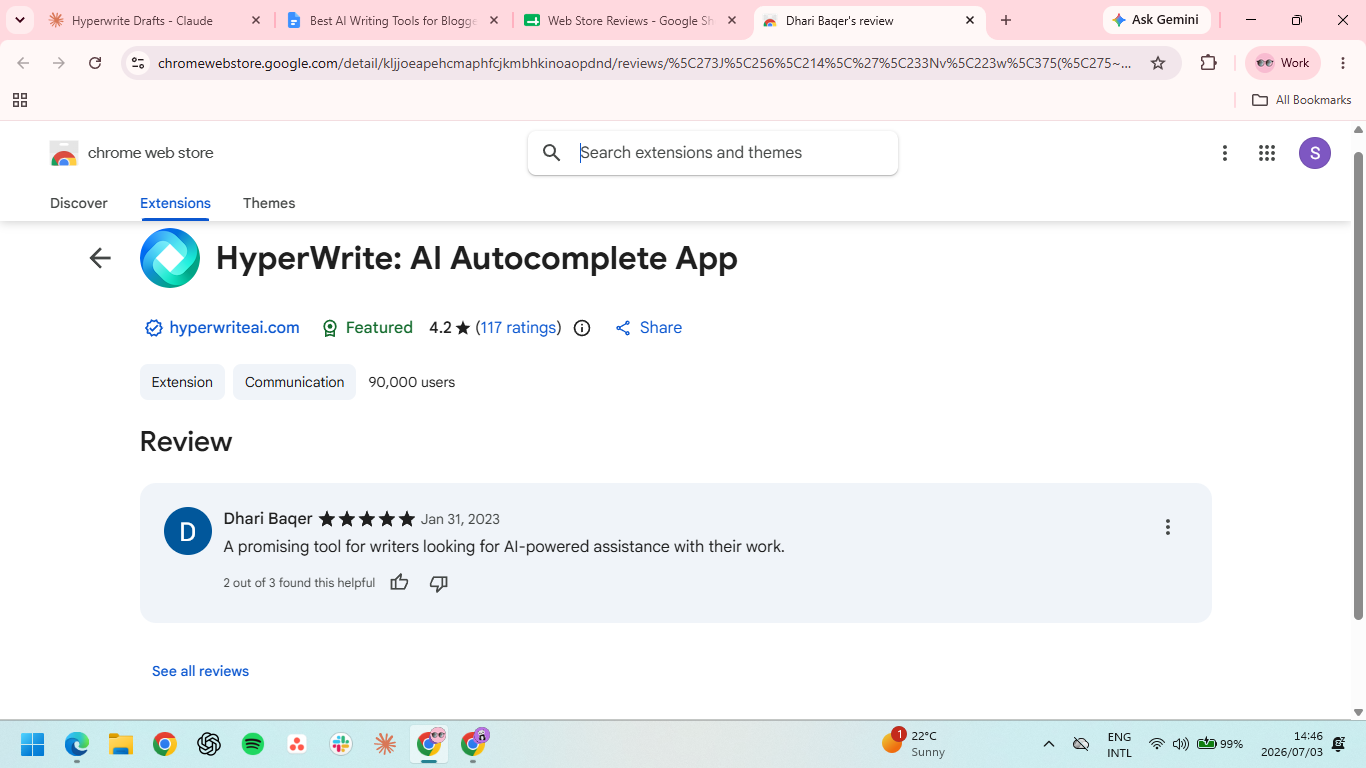Switch to the Themes tab
Viewport: 1366px width, 768px height.
[269, 203]
